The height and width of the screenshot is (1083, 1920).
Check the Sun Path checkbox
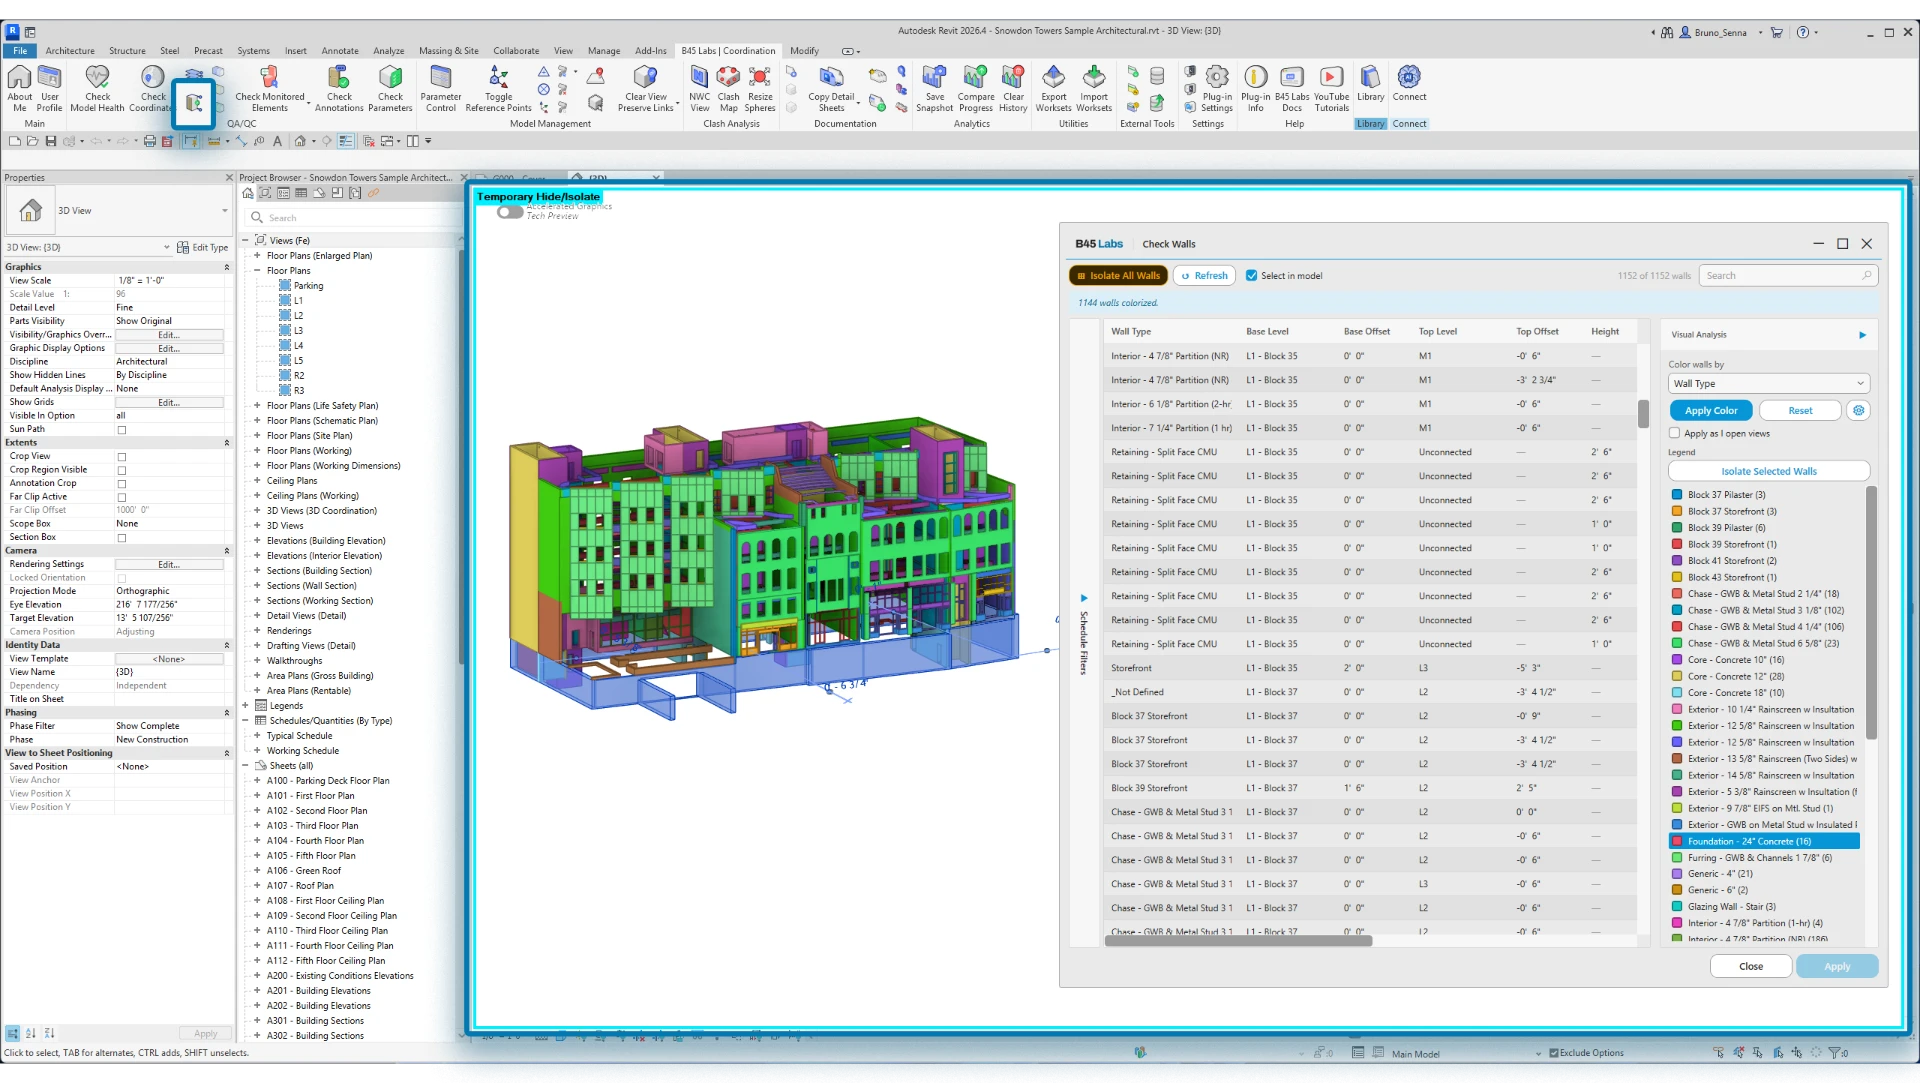click(122, 430)
